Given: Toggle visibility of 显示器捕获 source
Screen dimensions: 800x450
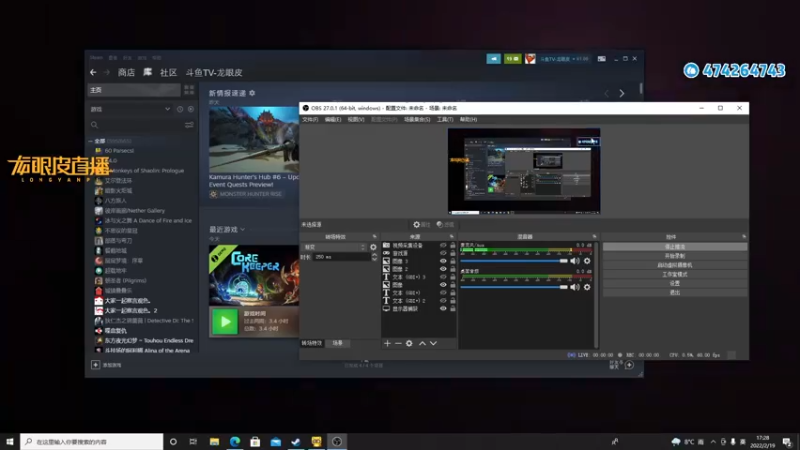Looking at the screenshot, I should (443, 309).
